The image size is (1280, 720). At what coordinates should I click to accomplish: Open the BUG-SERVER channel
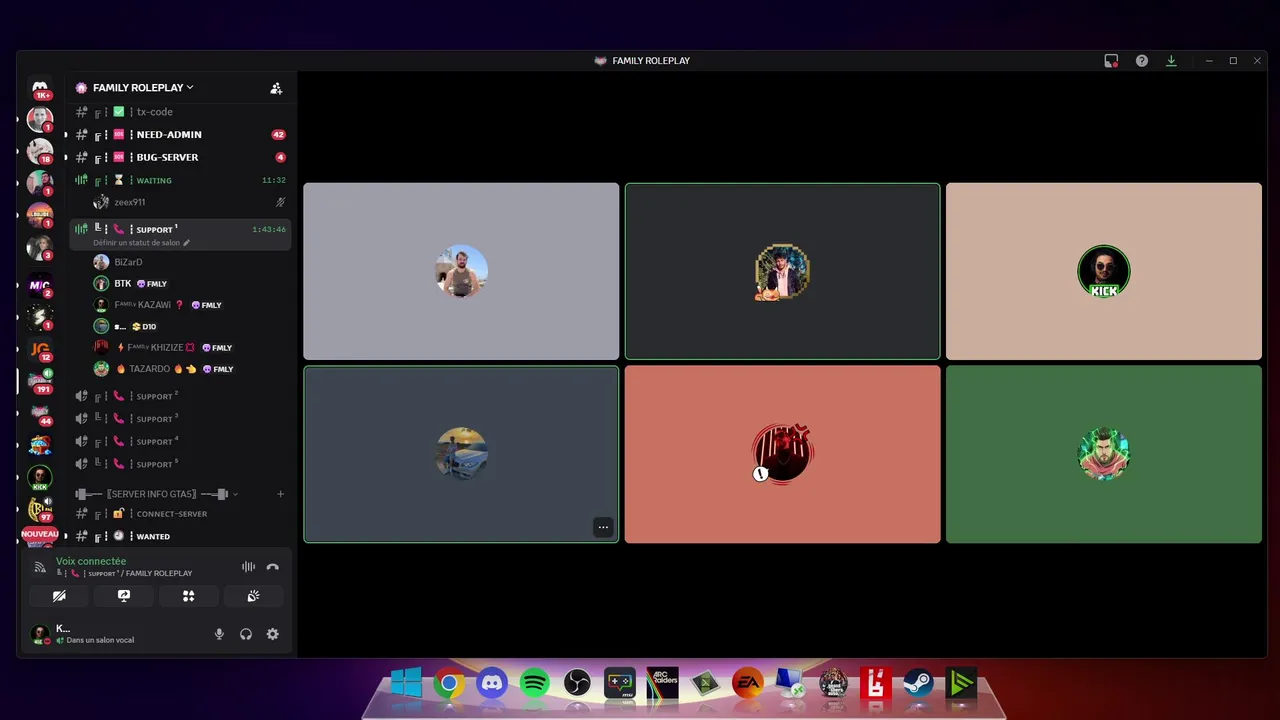[180, 157]
